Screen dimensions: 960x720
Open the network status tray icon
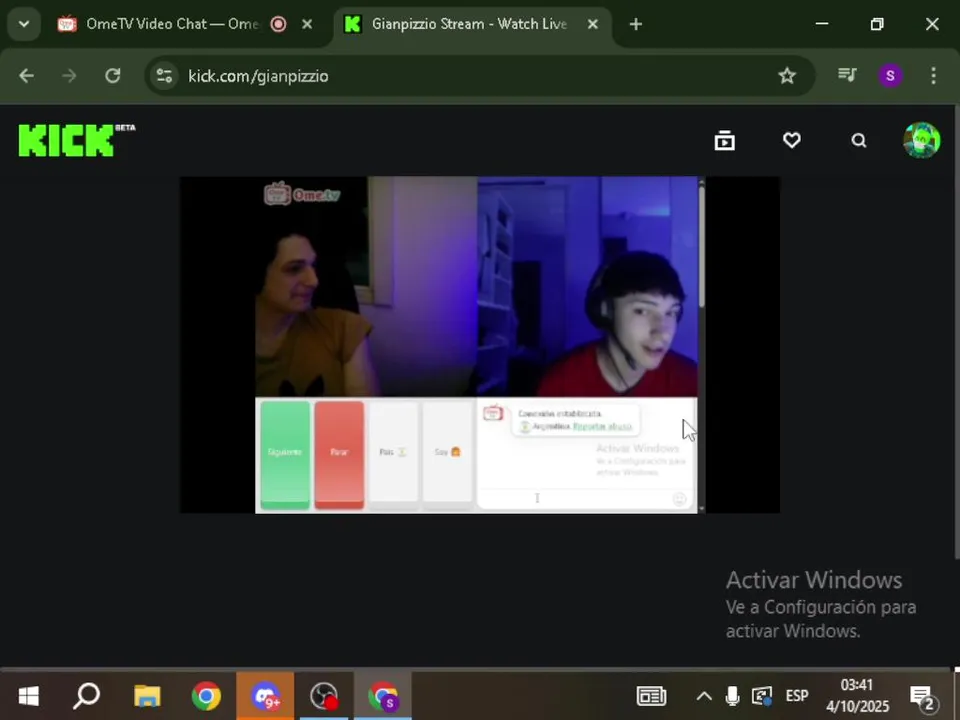(x=762, y=696)
